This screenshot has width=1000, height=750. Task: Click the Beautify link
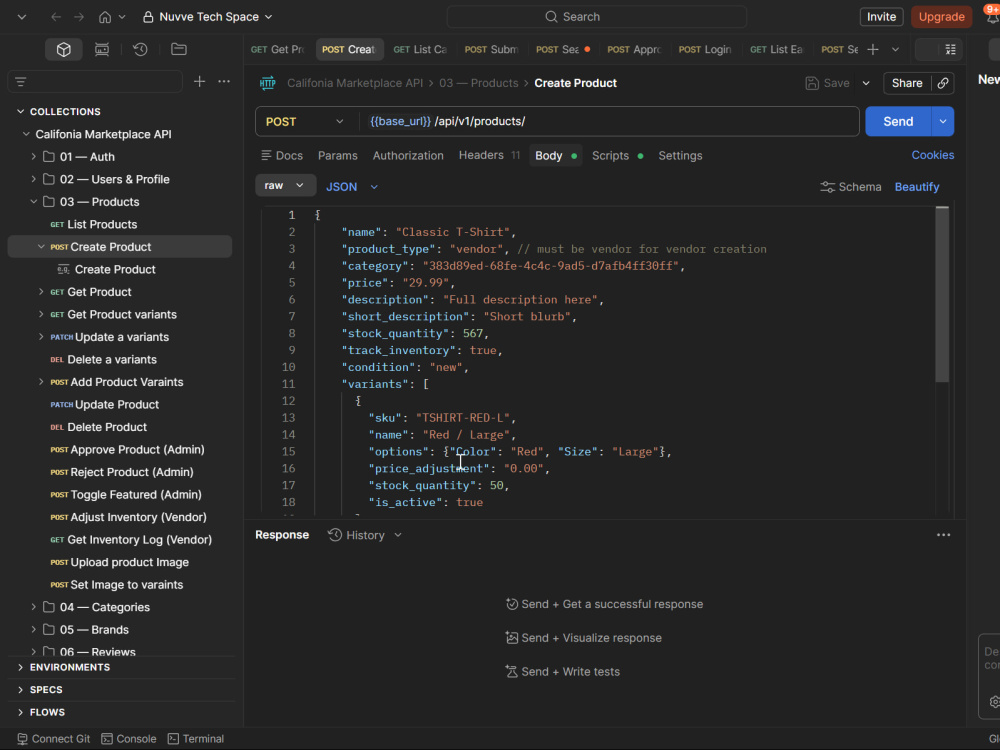916,187
